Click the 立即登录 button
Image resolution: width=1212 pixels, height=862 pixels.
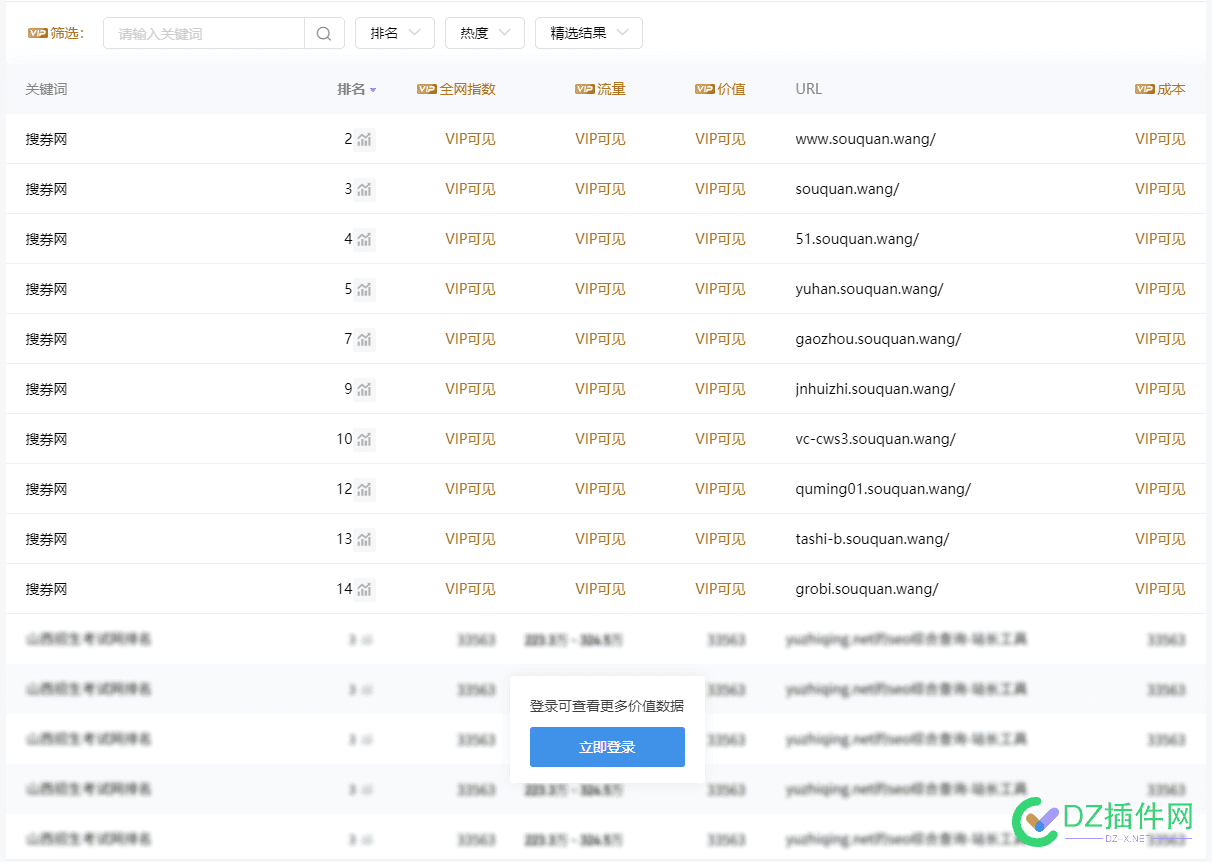click(x=607, y=747)
